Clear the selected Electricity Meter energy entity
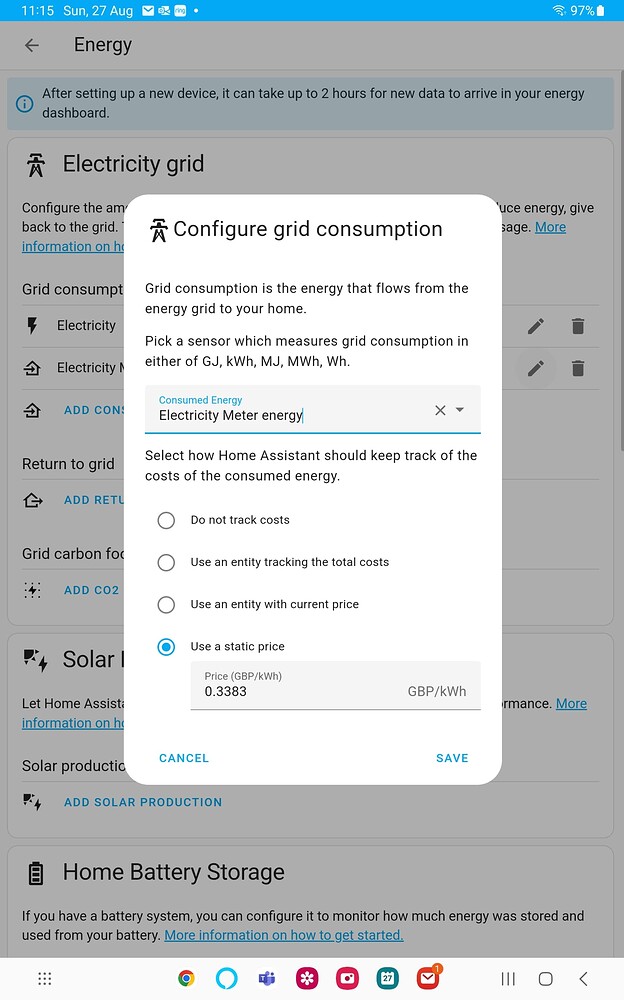The width and height of the screenshot is (624, 1000). (440, 410)
